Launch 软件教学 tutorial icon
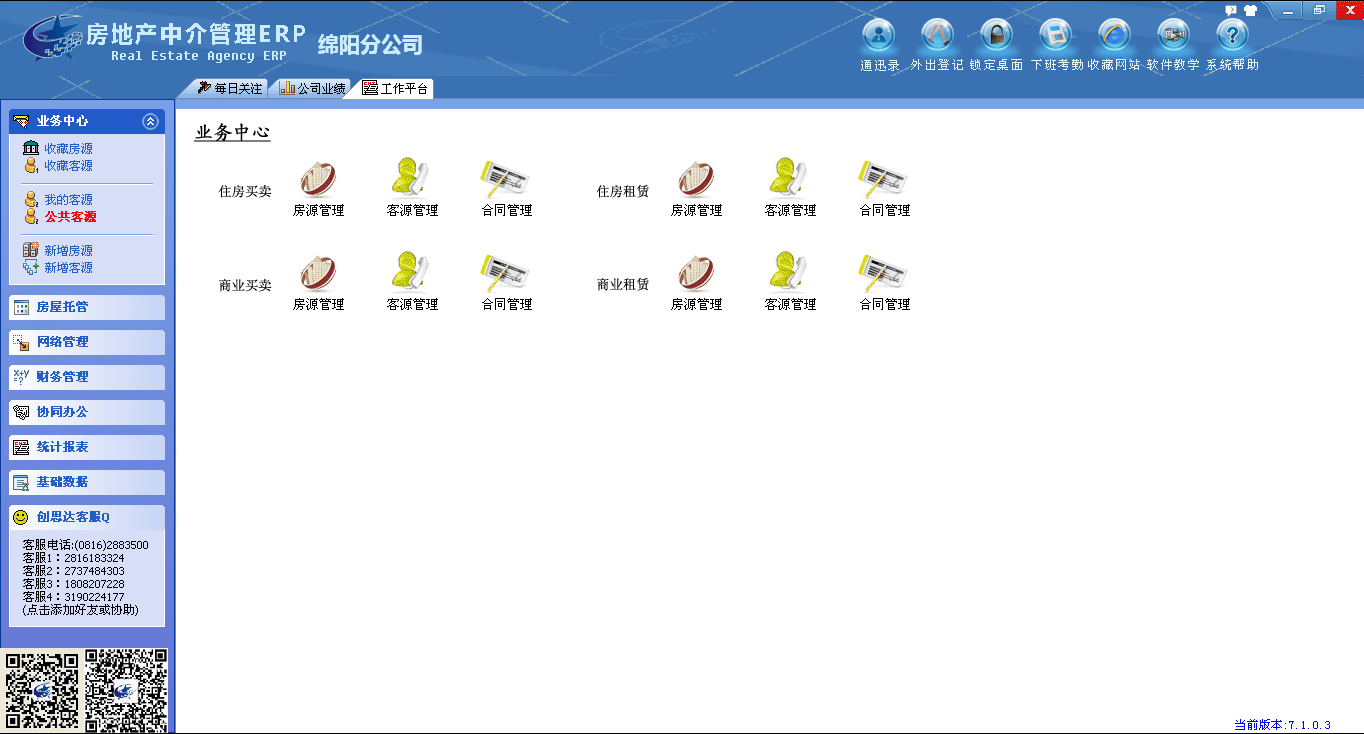 pyautogui.click(x=1173, y=37)
